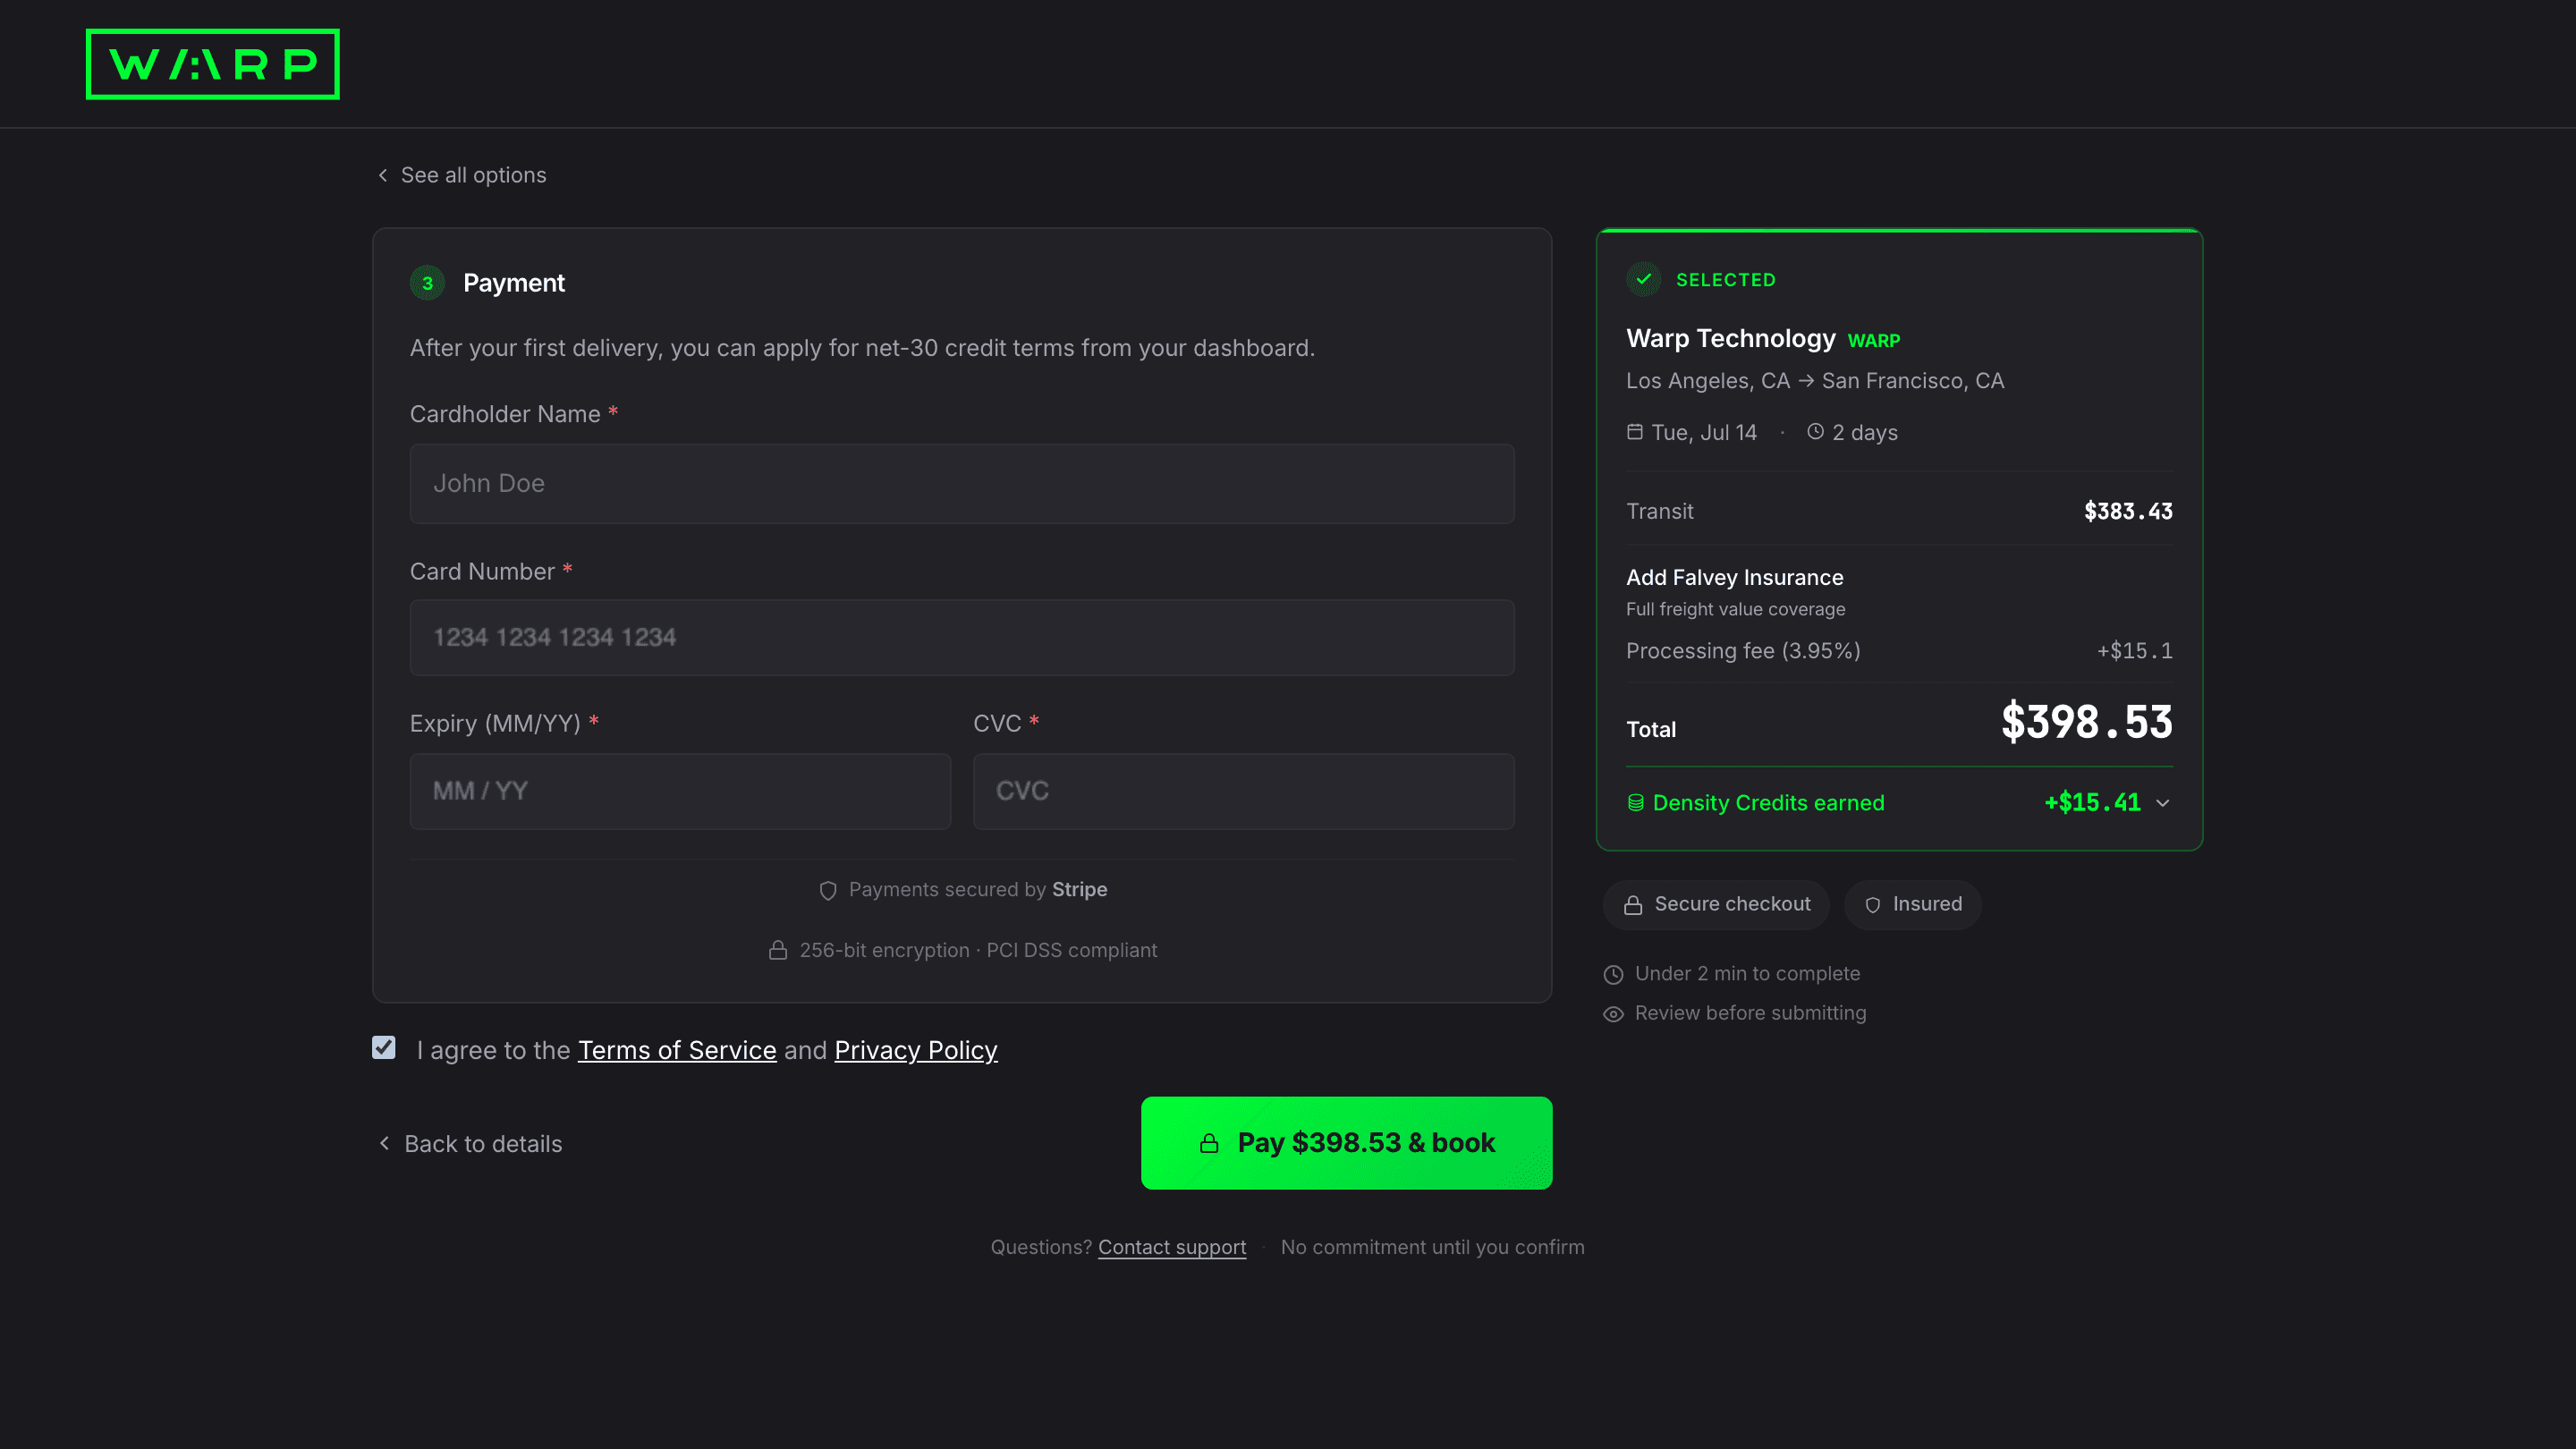Expand the Density Credits earned chevron
The width and height of the screenshot is (2576, 1449).
tap(2163, 803)
